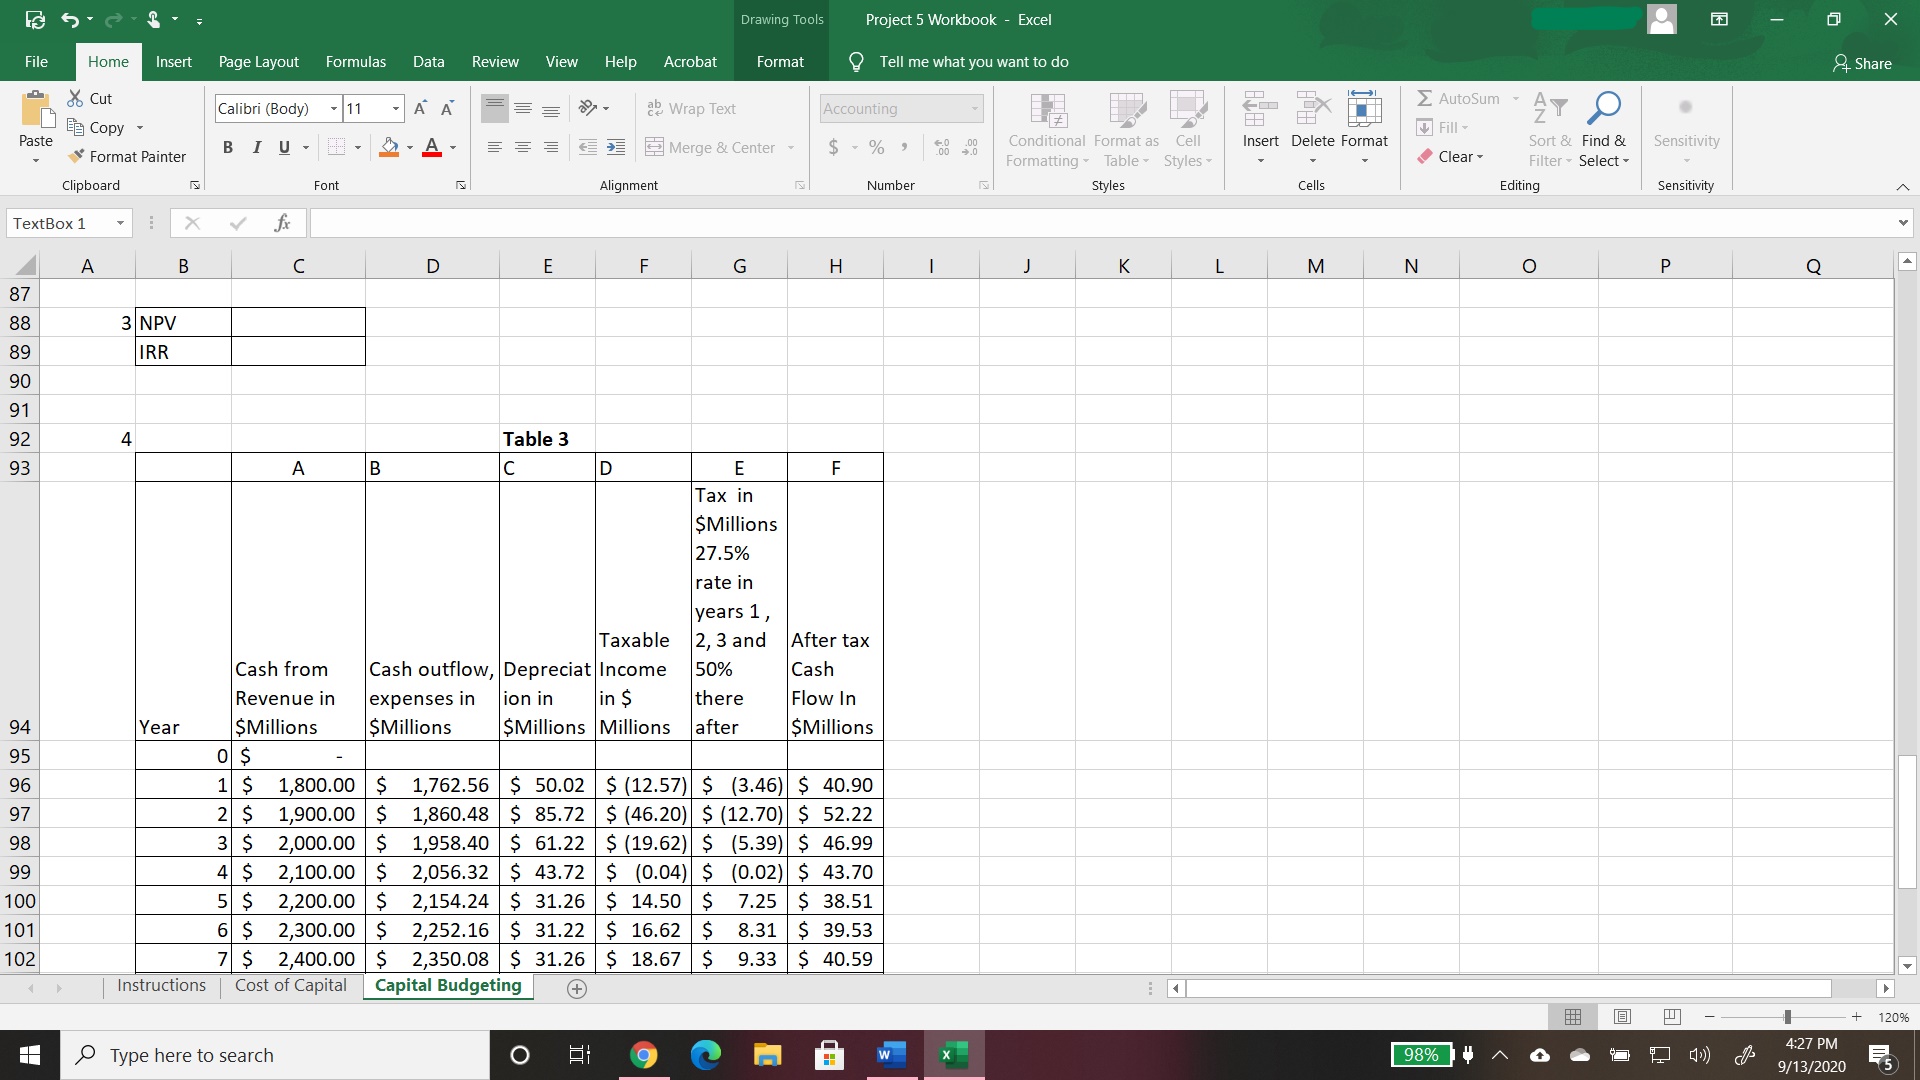Open the Accounting number format dropdown

[974, 108]
